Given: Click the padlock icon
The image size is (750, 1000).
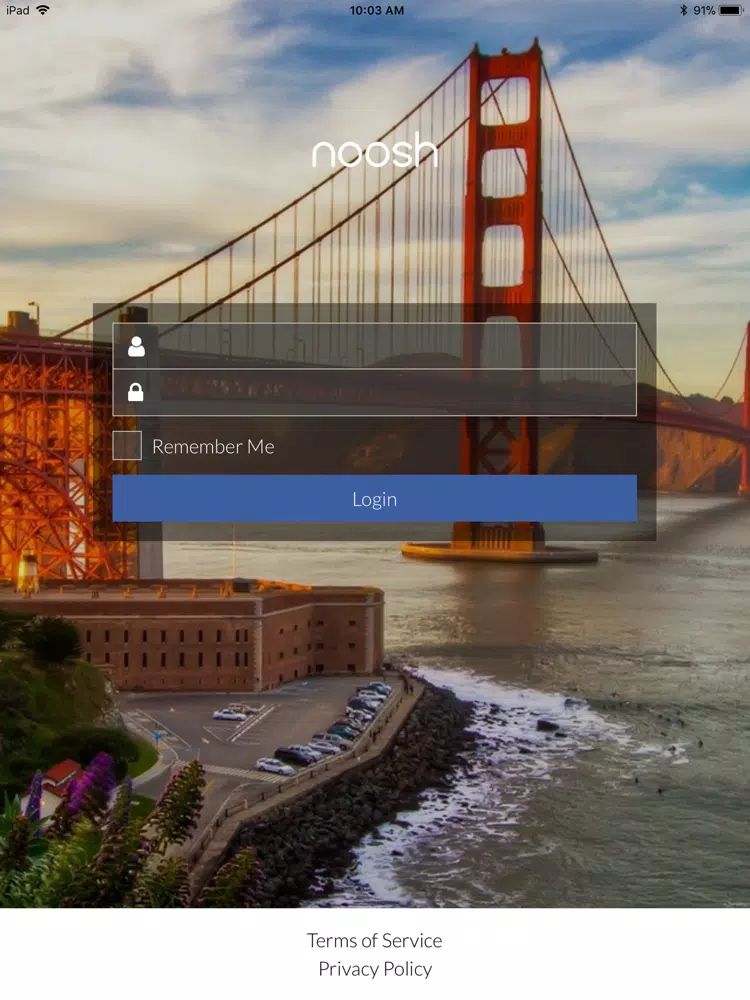Looking at the screenshot, I should (x=135, y=392).
